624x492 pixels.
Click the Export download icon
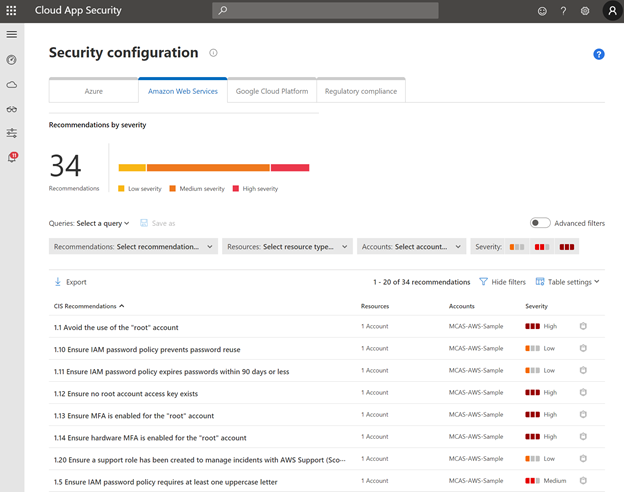(58, 282)
